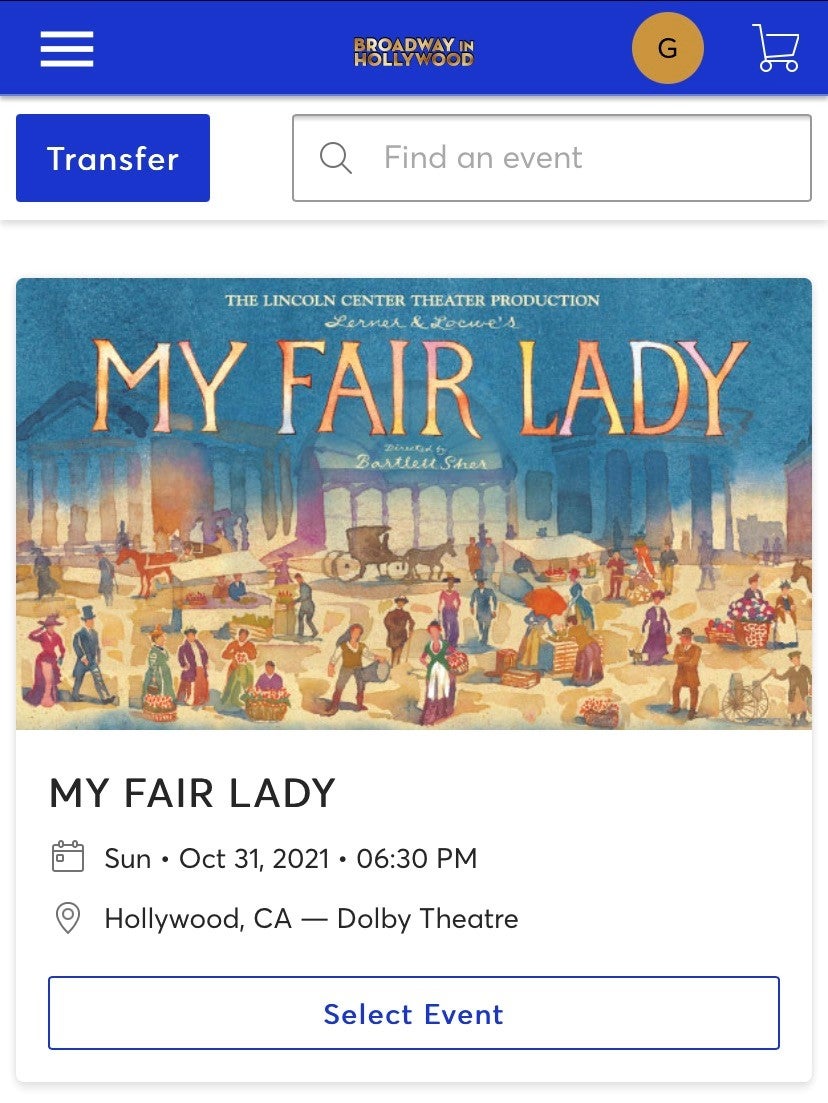Viewport: 828px width, 1103px height.
Task: Click the Sun Oct 31, 2021 date text
Action: coord(217,858)
